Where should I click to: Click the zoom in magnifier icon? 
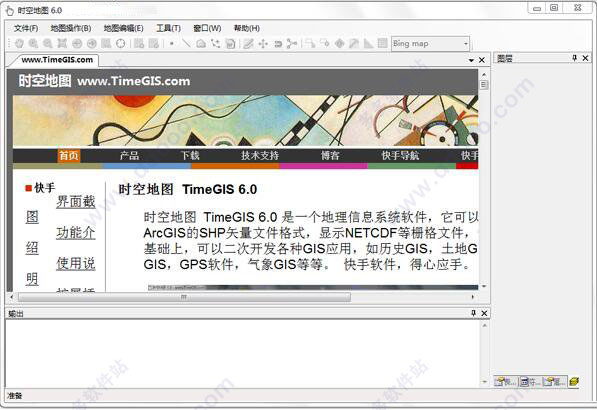coord(34,44)
